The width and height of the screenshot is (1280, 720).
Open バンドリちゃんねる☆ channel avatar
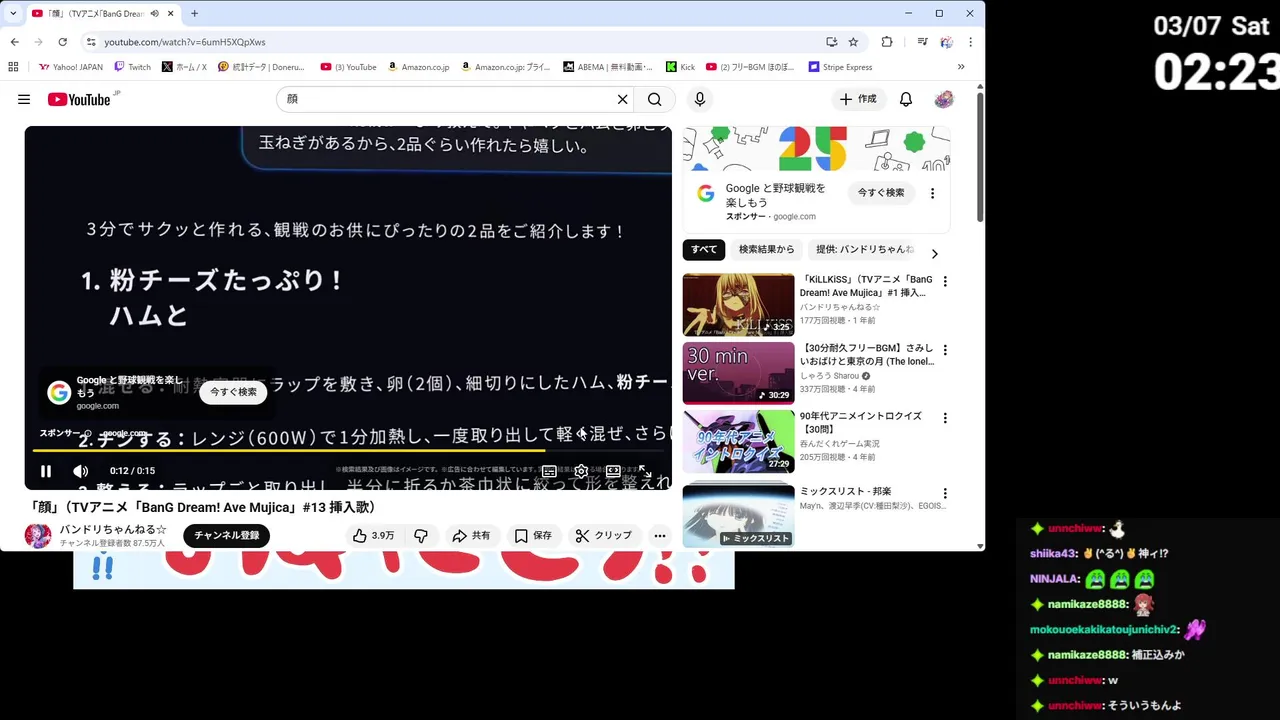[x=38, y=535]
